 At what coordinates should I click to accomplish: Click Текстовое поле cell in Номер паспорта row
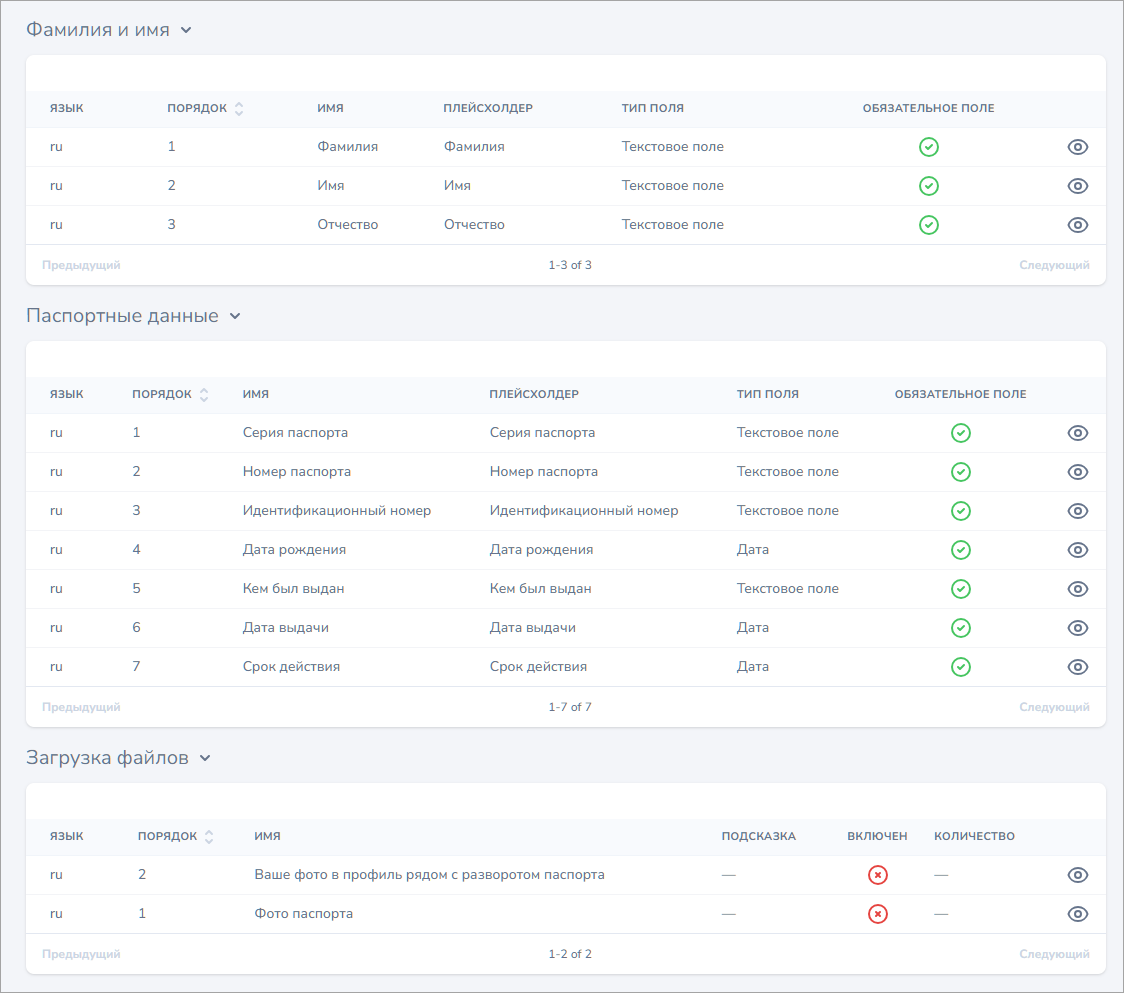(788, 472)
